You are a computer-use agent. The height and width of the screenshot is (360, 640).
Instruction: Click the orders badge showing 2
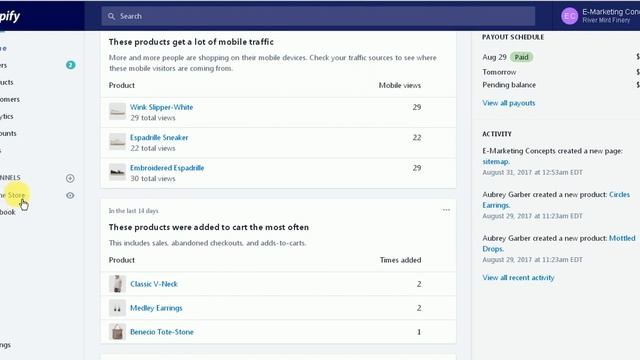click(70, 65)
